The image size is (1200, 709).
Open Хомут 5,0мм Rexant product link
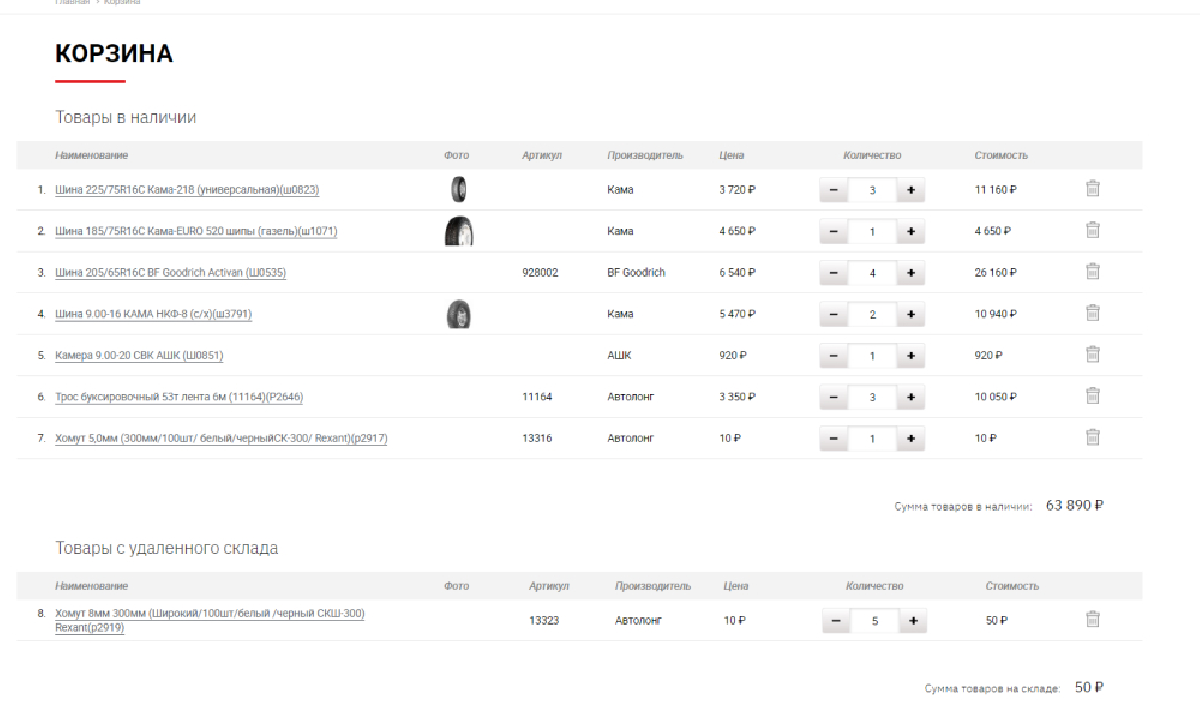[221, 439]
